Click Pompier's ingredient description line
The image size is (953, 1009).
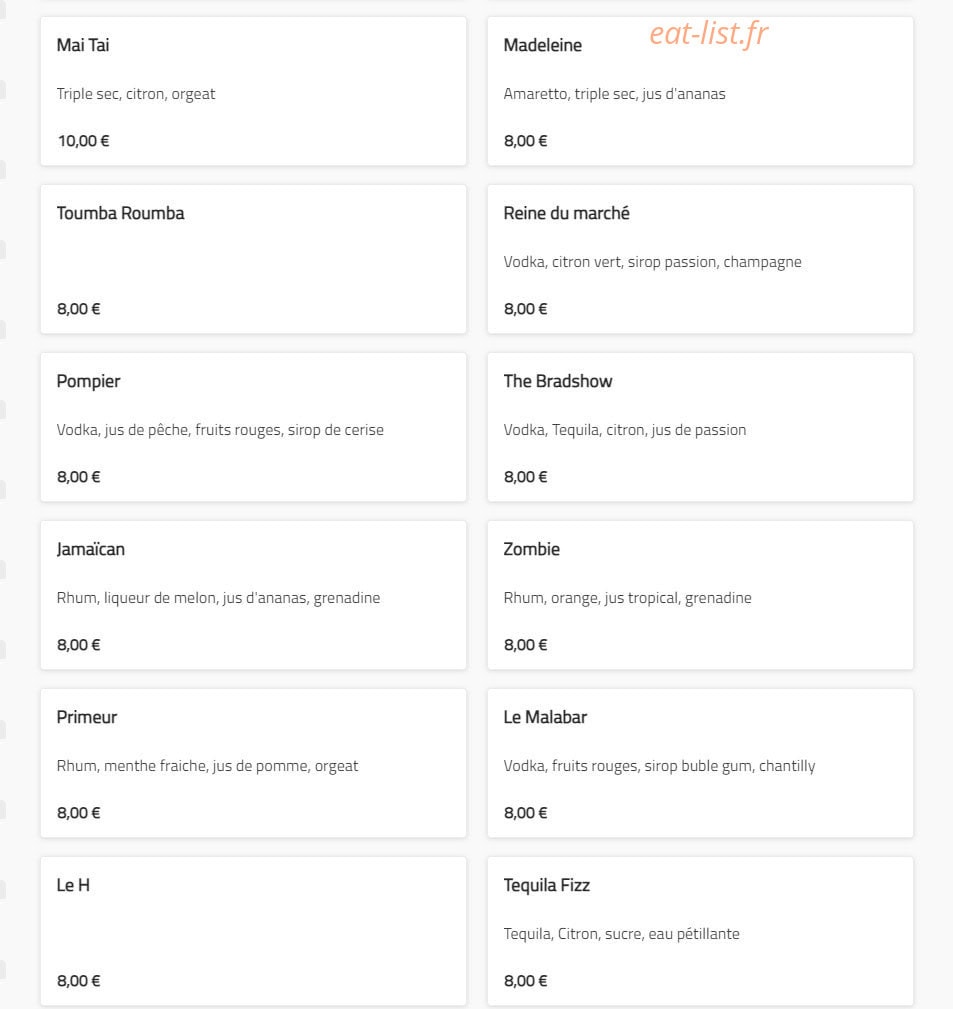[220, 430]
